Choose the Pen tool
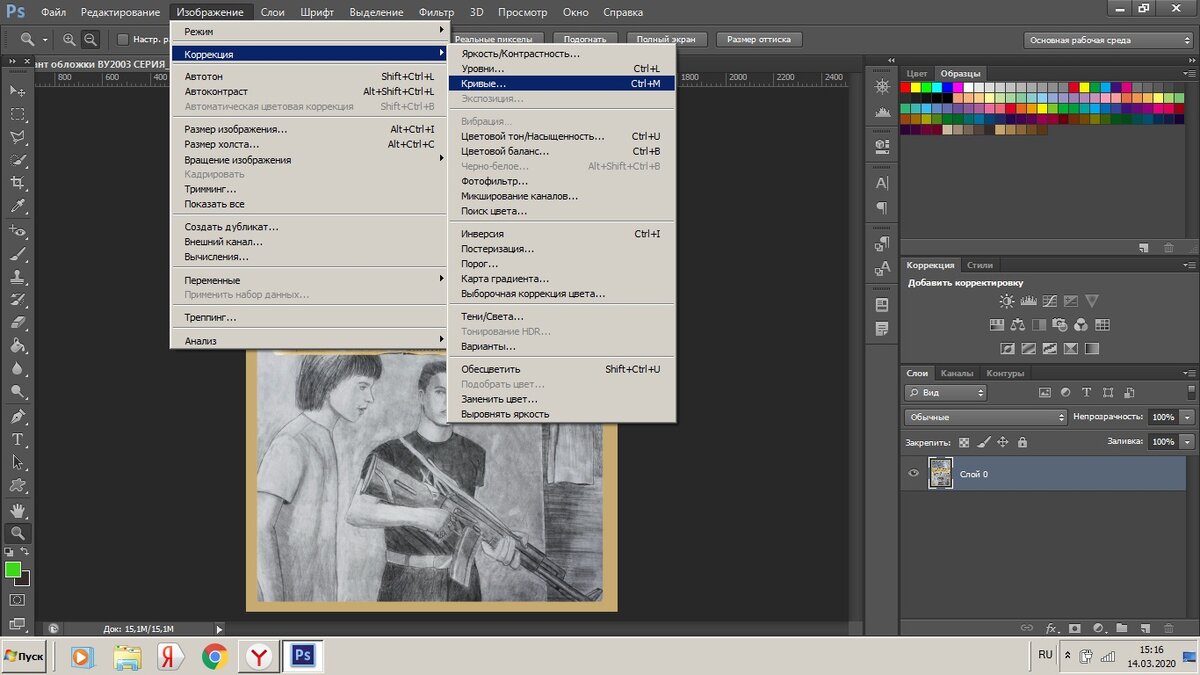Image resolution: width=1200 pixels, height=675 pixels. coord(17,416)
